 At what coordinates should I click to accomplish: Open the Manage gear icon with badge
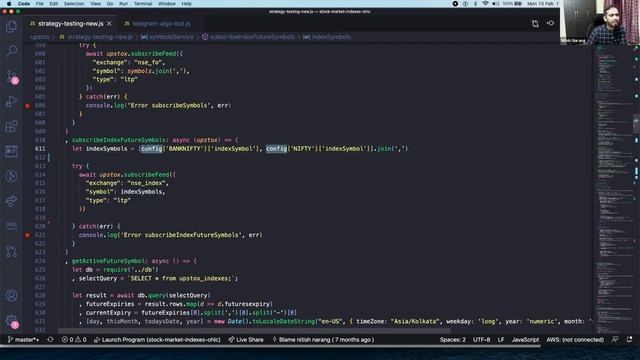click(x=12, y=322)
